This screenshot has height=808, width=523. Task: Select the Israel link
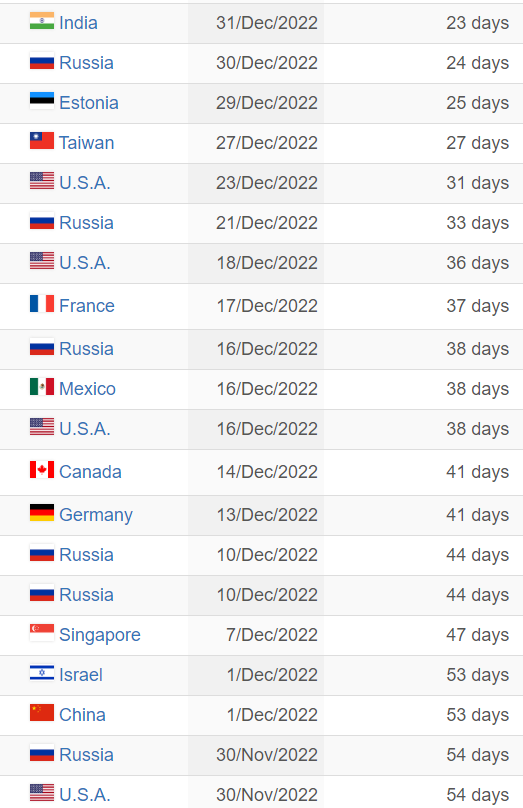click(x=81, y=675)
